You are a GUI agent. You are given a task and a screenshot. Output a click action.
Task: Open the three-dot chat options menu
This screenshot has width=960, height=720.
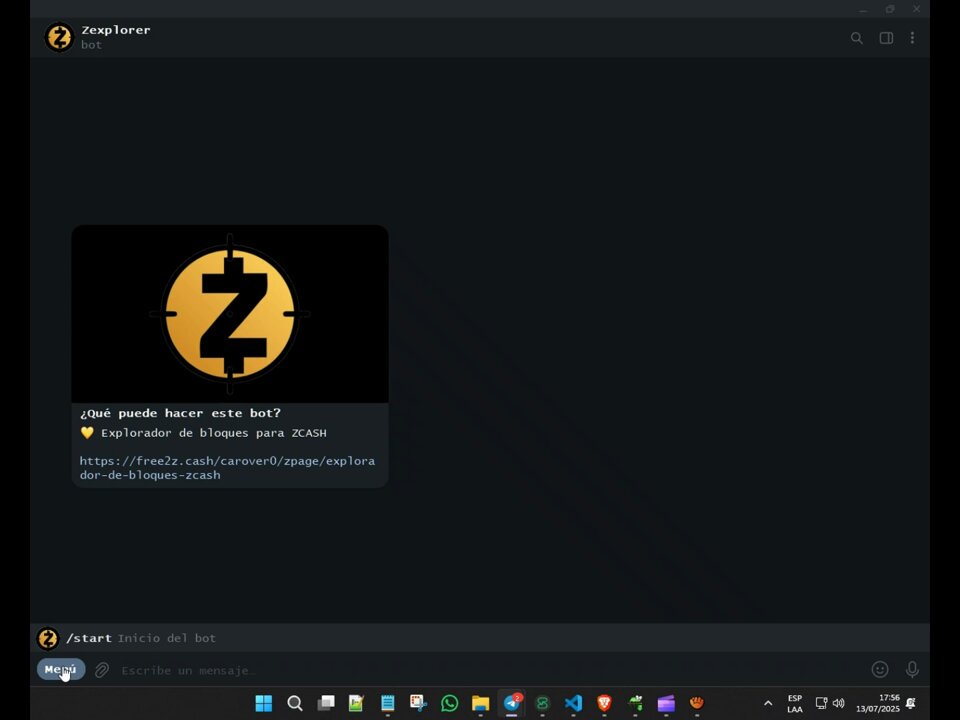(912, 38)
